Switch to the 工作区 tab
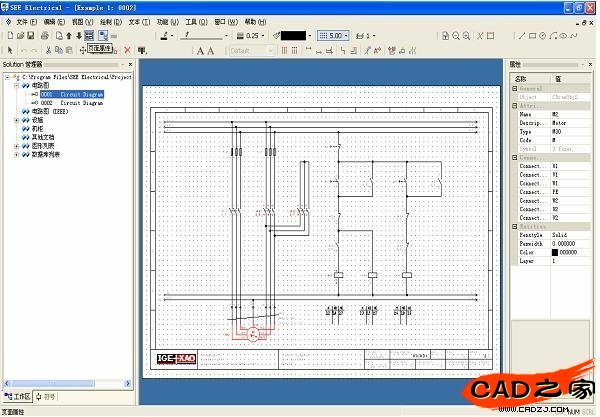Screen dimensions: 600x417 pos(19,397)
